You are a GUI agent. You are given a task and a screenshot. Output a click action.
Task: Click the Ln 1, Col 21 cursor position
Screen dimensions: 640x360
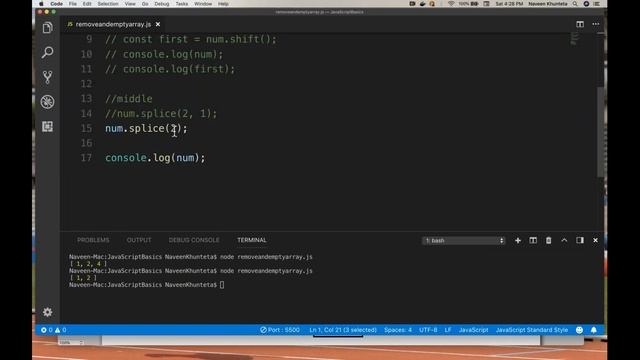pyautogui.click(x=343, y=330)
